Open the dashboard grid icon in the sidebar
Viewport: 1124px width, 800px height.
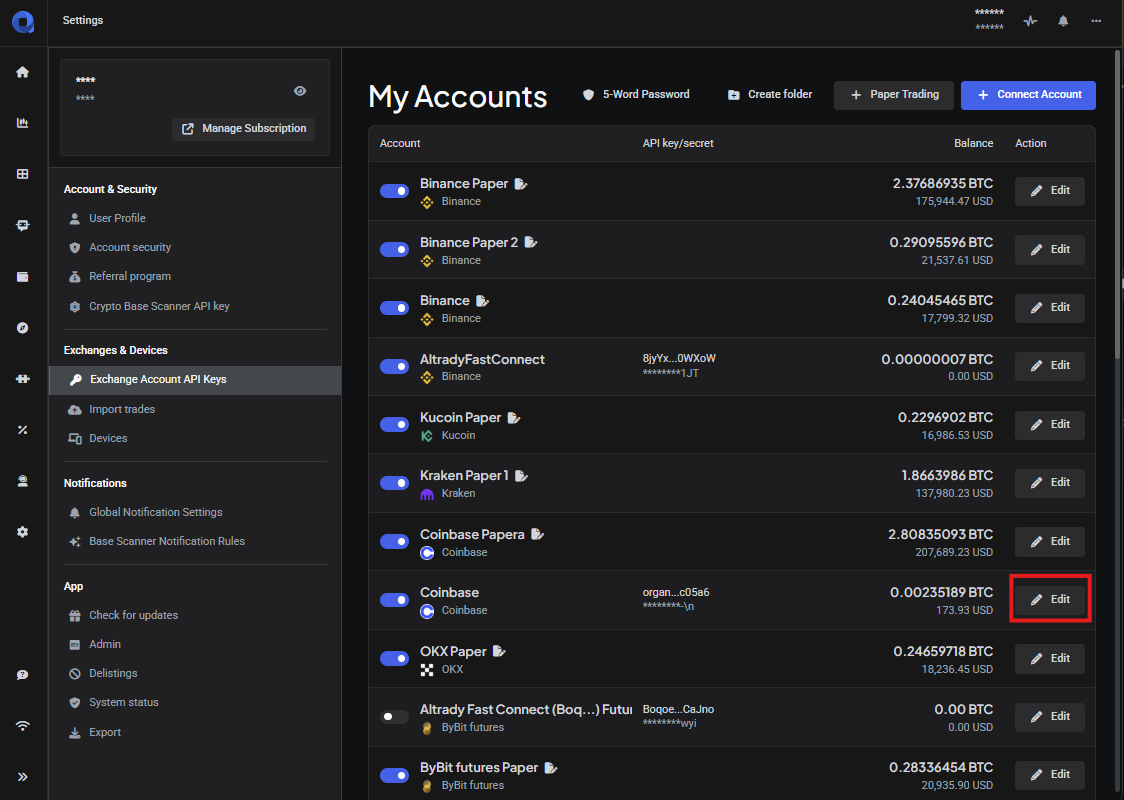(x=23, y=174)
